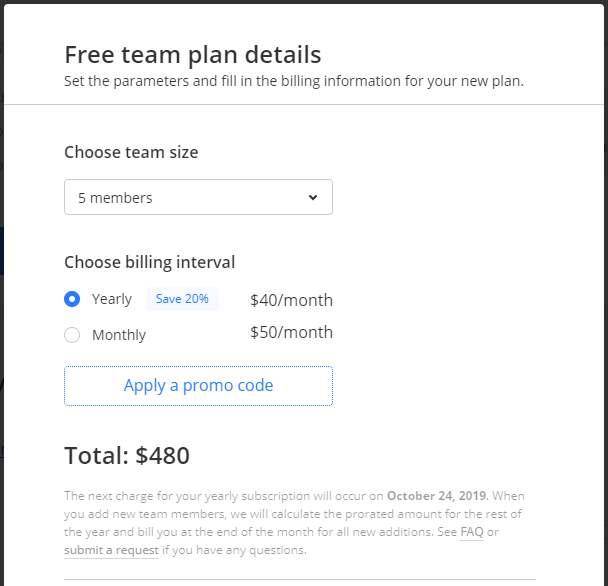Click the $50/month monthly price
This screenshot has height=586, width=608.
pyautogui.click(x=291, y=333)
